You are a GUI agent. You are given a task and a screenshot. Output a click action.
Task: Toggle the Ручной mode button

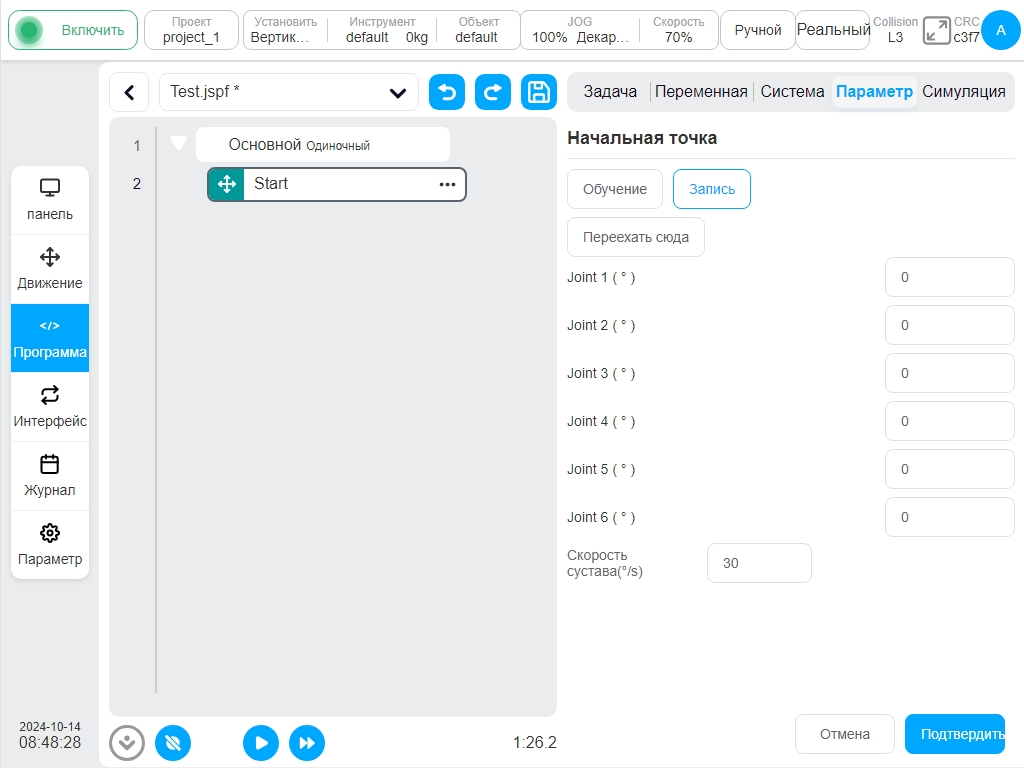click(758, 30)
